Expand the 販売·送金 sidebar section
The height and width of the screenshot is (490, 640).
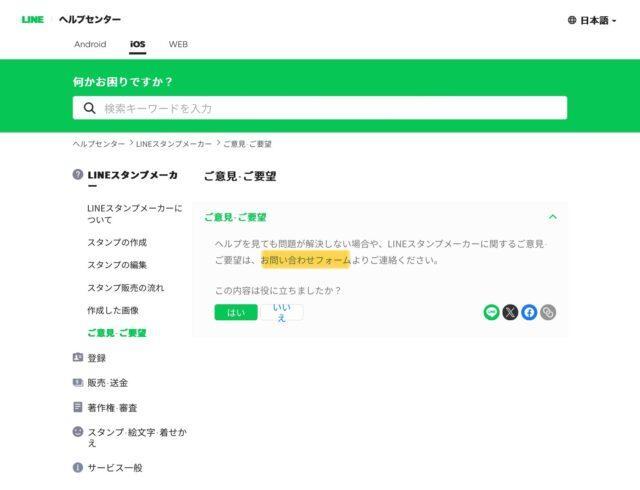click(107, 382)
